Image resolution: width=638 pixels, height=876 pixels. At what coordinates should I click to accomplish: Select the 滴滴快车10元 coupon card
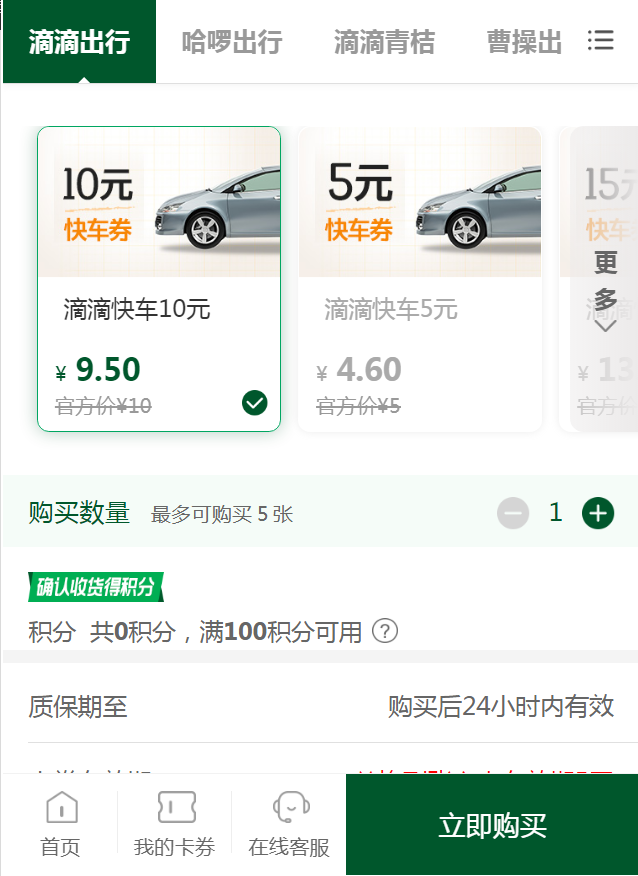pos(159,310)
